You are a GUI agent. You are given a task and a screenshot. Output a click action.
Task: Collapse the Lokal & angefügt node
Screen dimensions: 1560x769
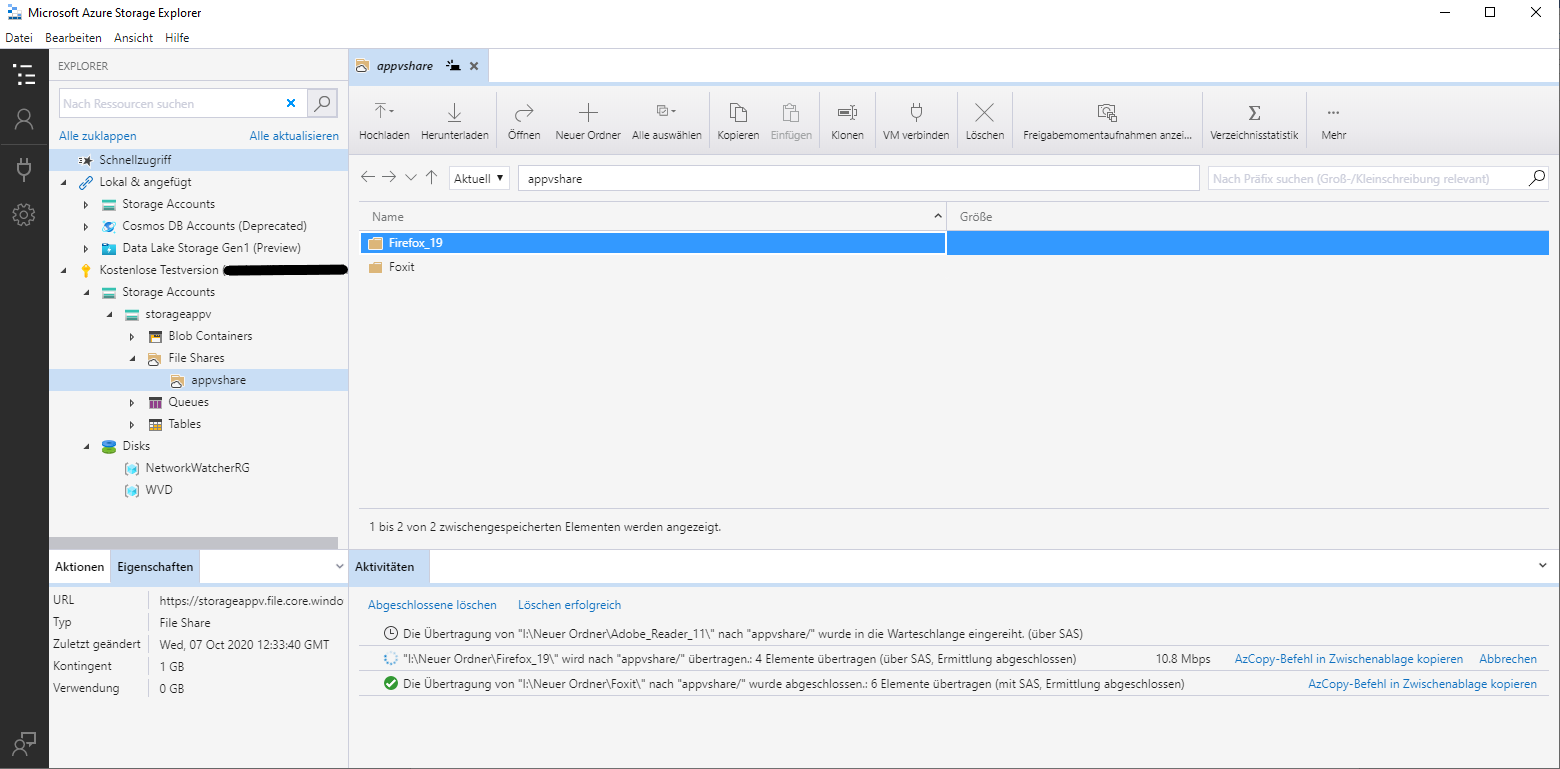point(64,182)
